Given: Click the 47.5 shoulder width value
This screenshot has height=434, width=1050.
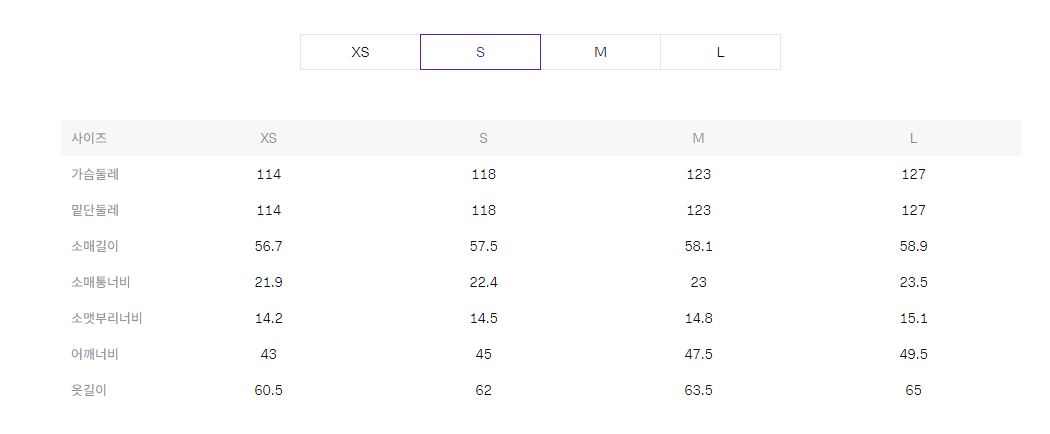Looking at the screenshot, I should 698,354.
